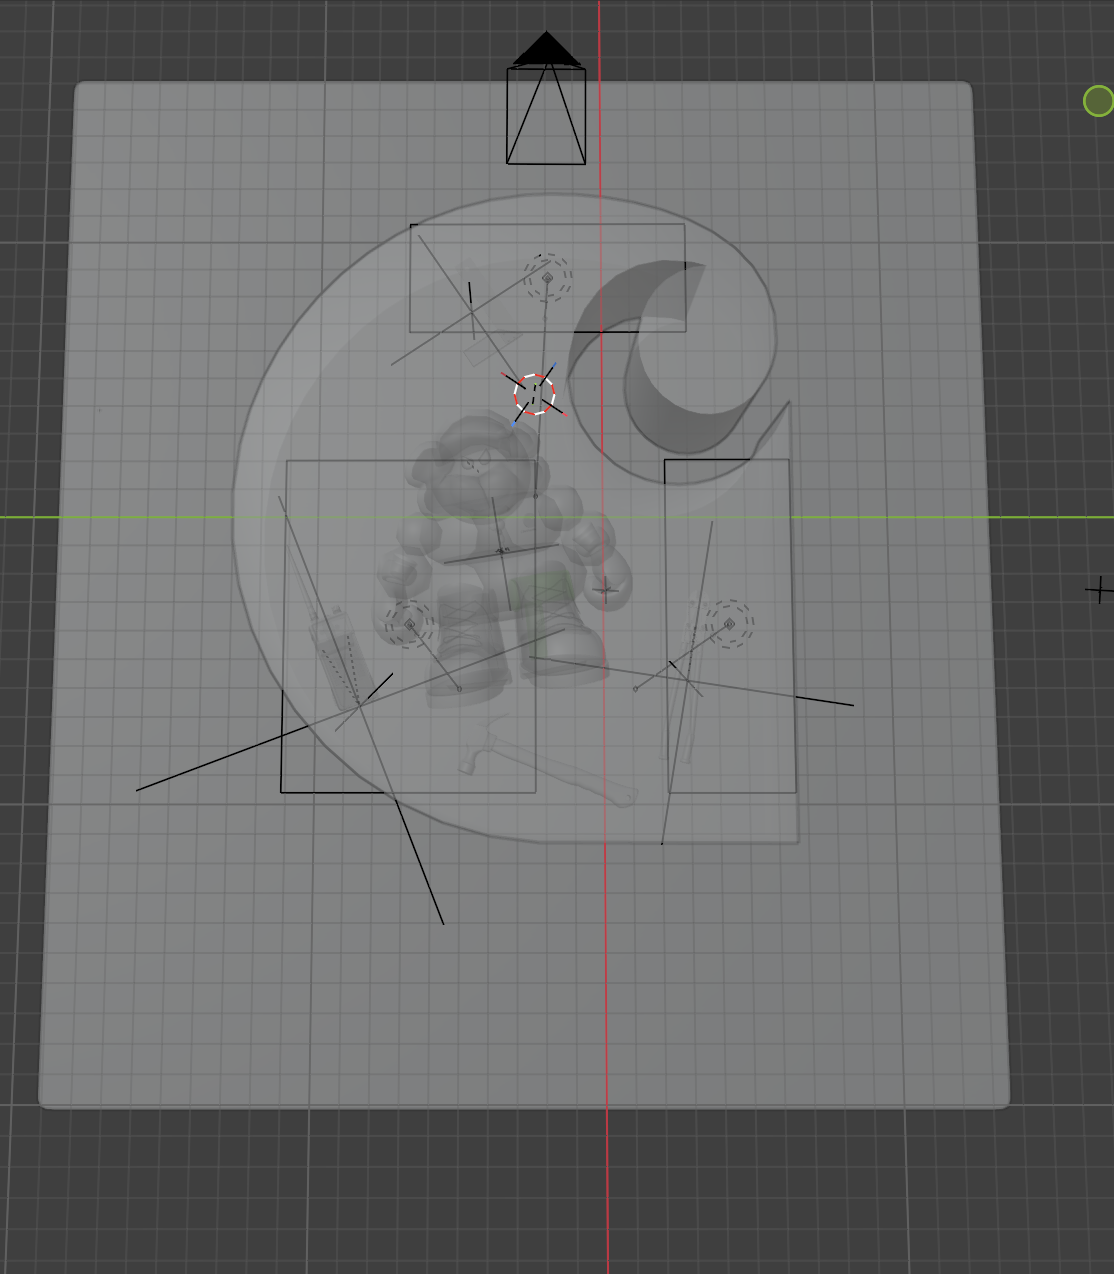1114x1274 pixels.
Task: Select the dashed-circle light beside the bear's left boot
Action: point(409,625)
